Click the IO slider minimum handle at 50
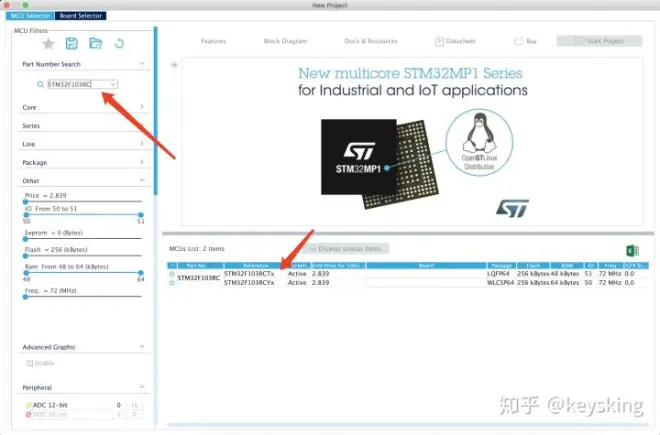Image resolution: width=660 pixels, height=435 pixels. click(26, 215)
